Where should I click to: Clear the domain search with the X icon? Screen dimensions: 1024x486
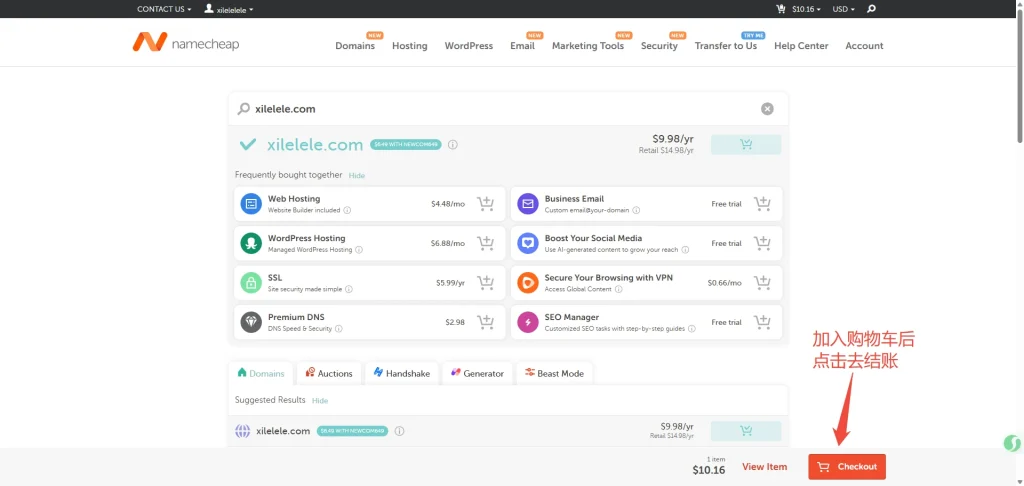click(x=767, y=109)
